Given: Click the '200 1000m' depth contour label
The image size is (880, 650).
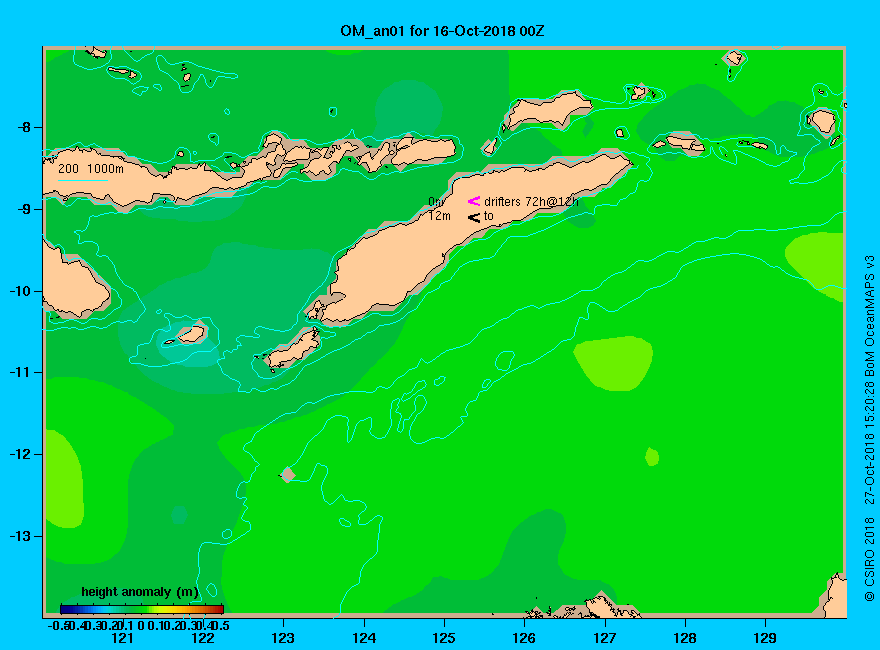Looking at the screenshot, I should [91, 168].
